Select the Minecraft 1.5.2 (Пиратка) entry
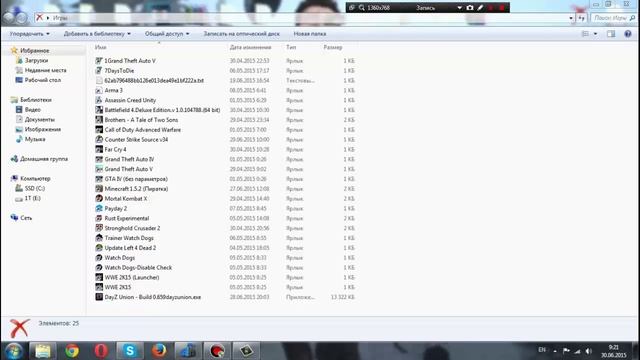This screenshot has height=360, width=640. click(x=136, y=189)
